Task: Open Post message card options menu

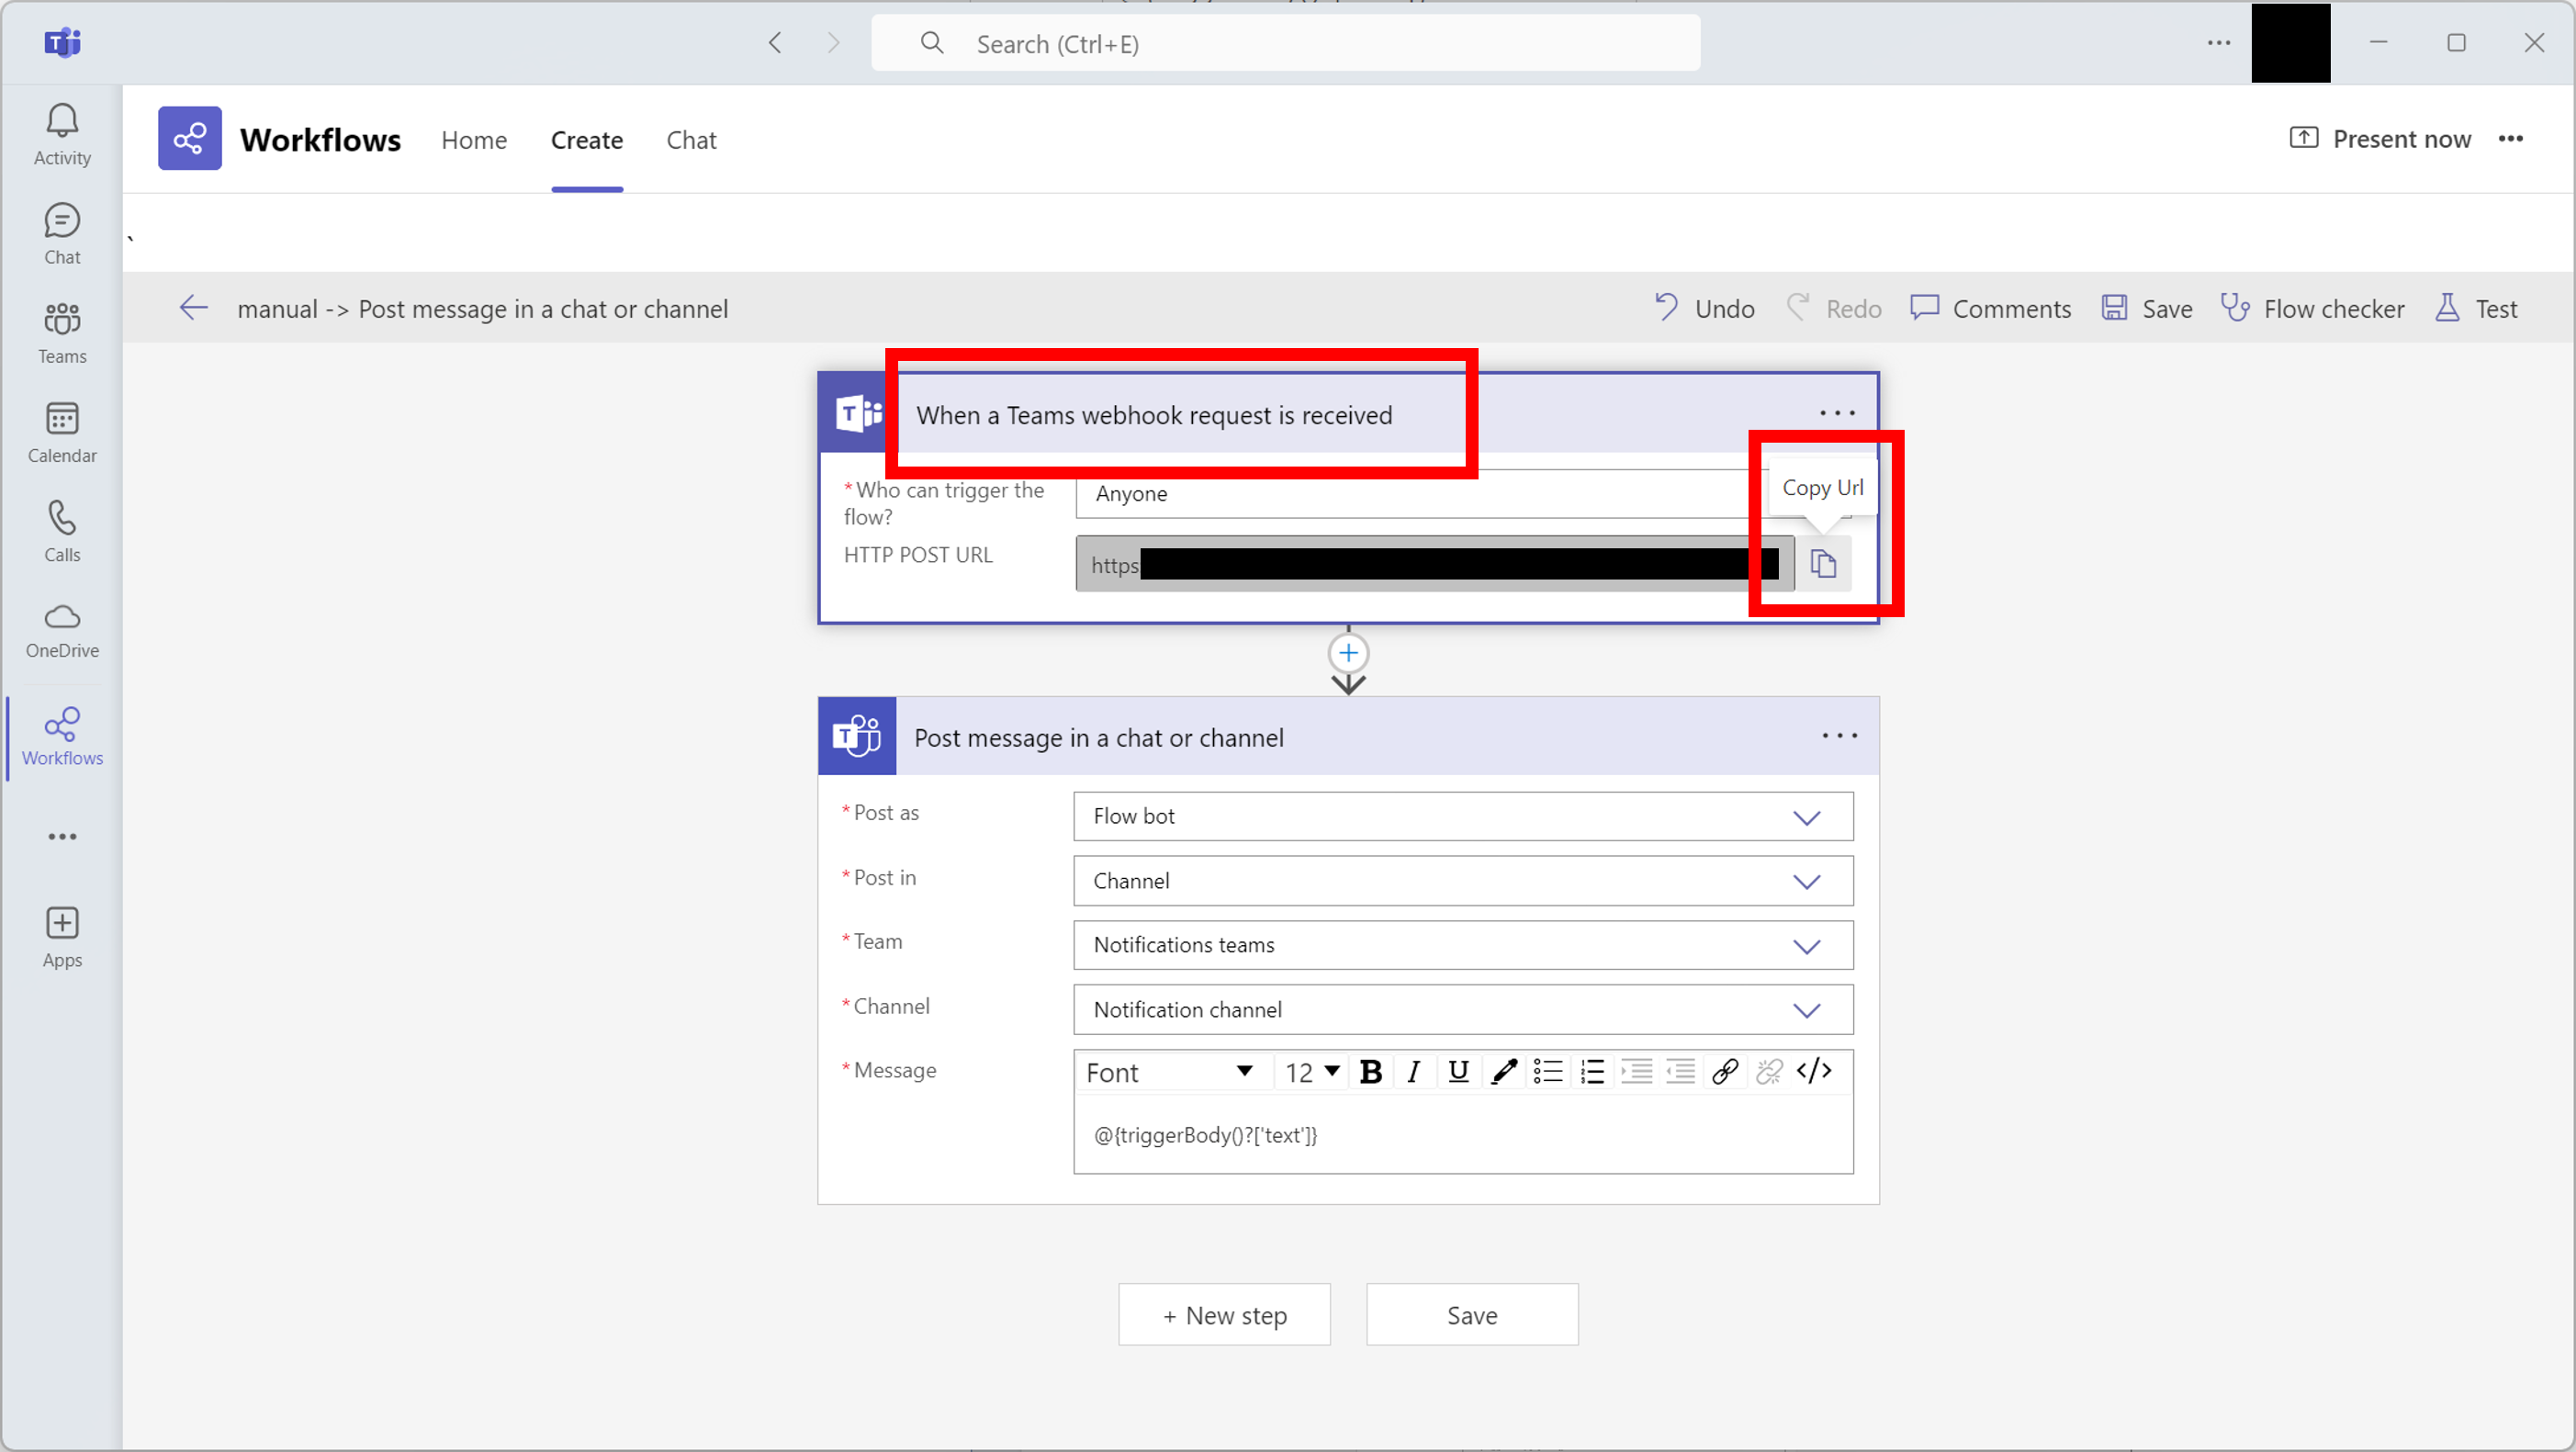Action: [1839, 736]
